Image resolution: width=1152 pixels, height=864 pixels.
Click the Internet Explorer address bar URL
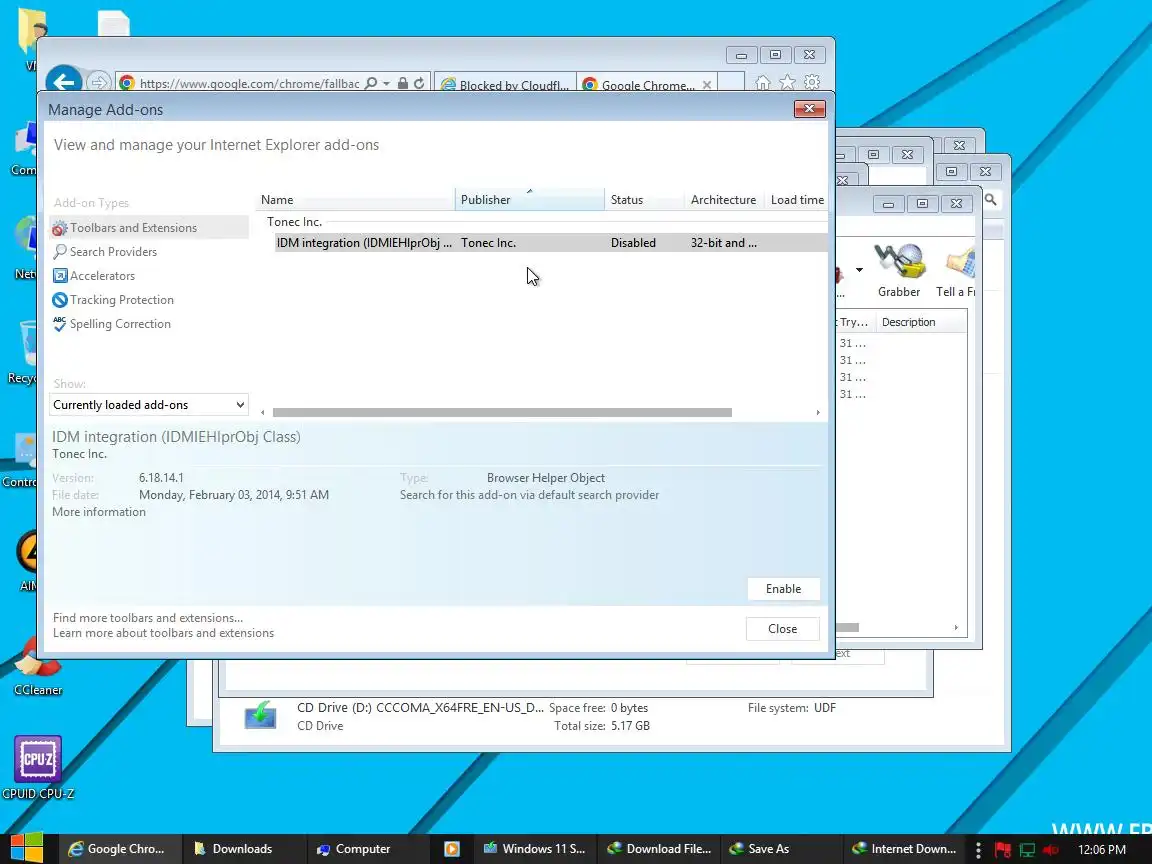pos(249,84)
